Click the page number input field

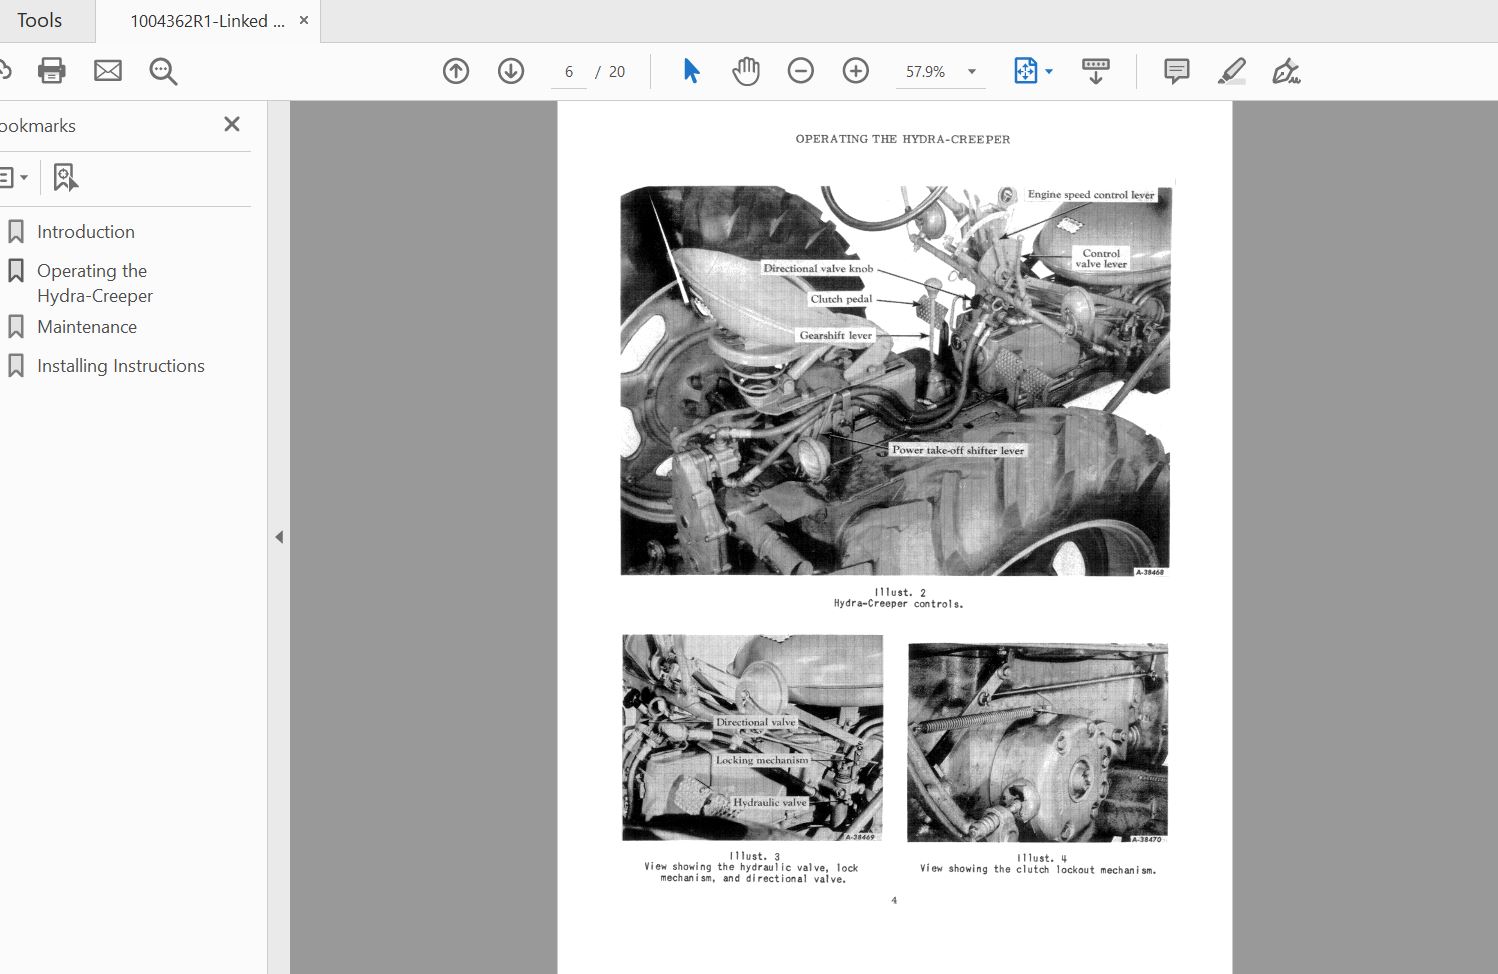[569, 72]
